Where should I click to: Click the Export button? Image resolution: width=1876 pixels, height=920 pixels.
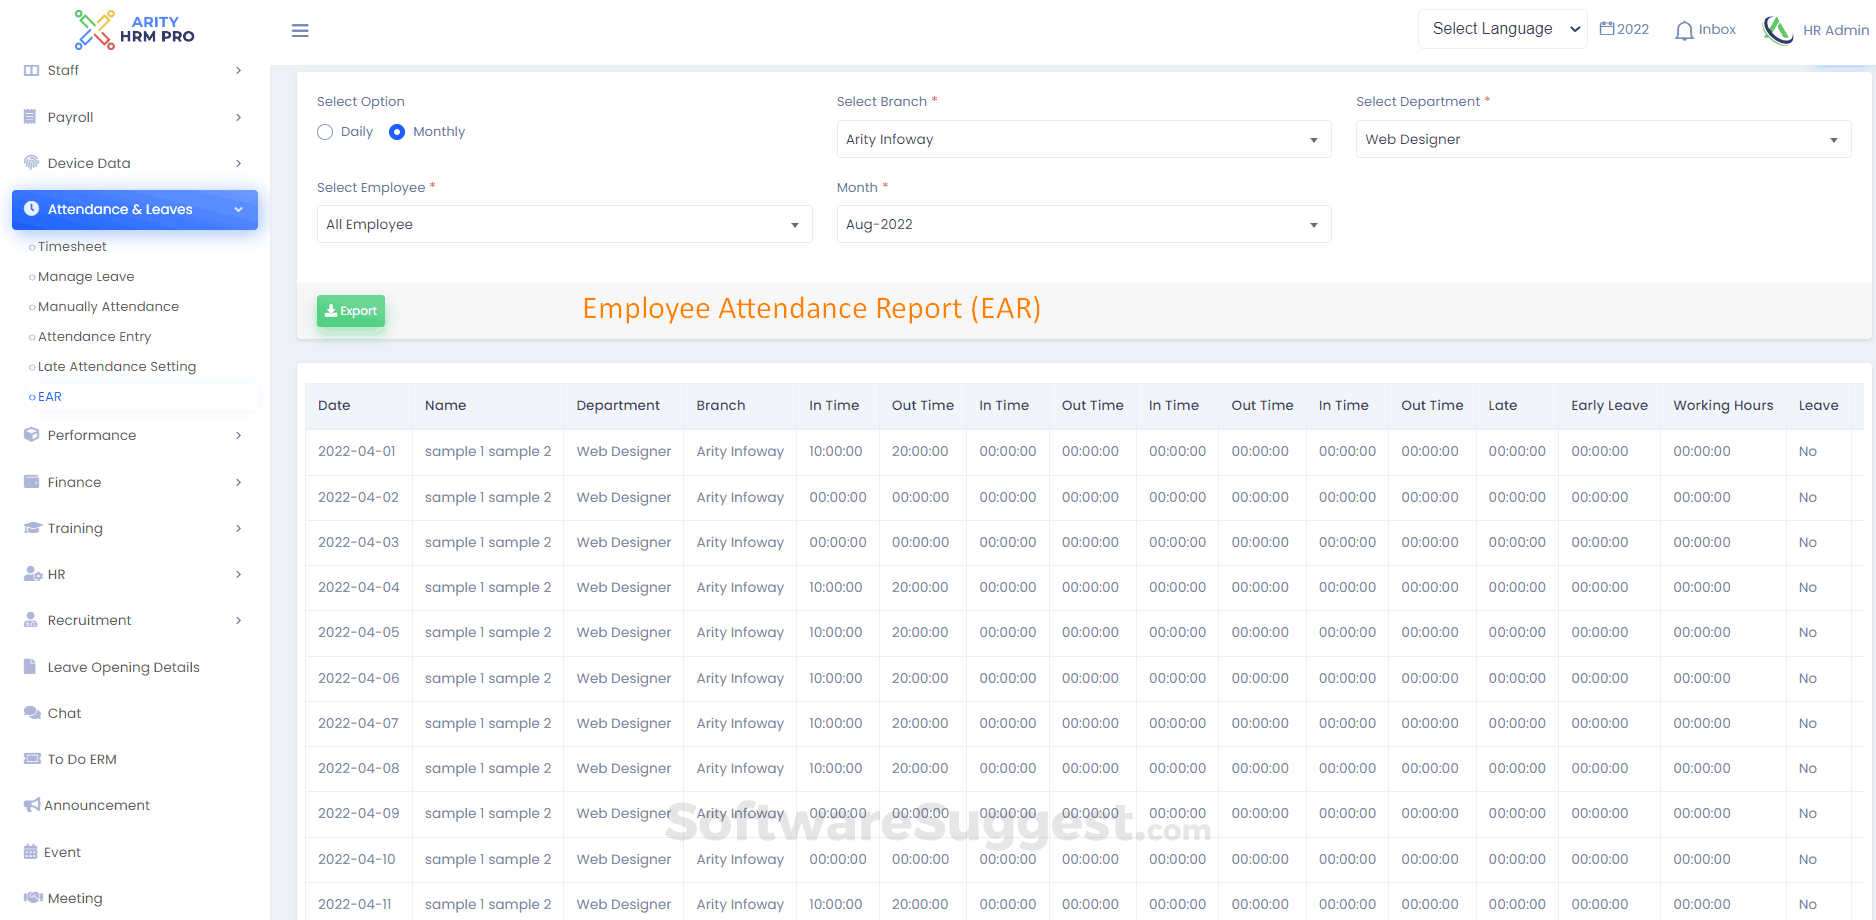coord(350,311)
